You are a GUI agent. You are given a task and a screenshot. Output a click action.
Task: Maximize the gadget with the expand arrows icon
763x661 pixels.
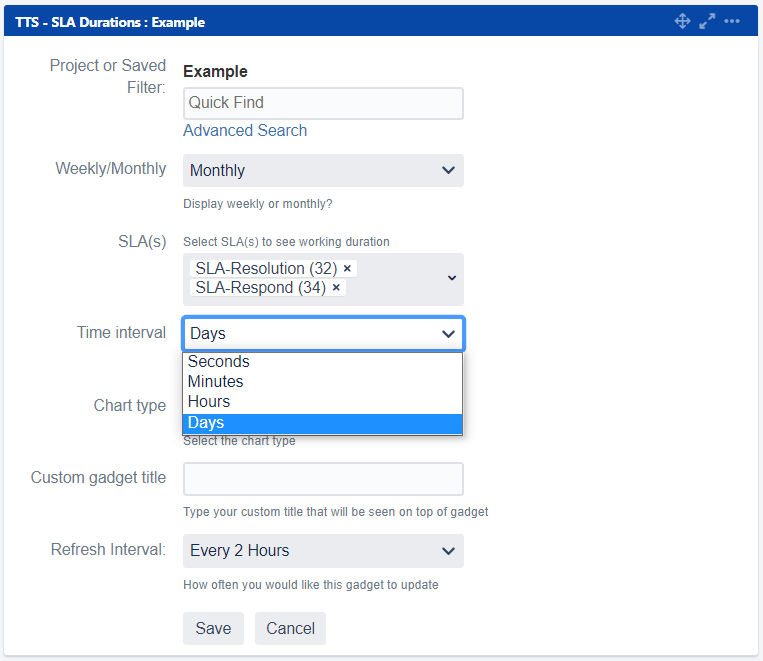point(707,21)
